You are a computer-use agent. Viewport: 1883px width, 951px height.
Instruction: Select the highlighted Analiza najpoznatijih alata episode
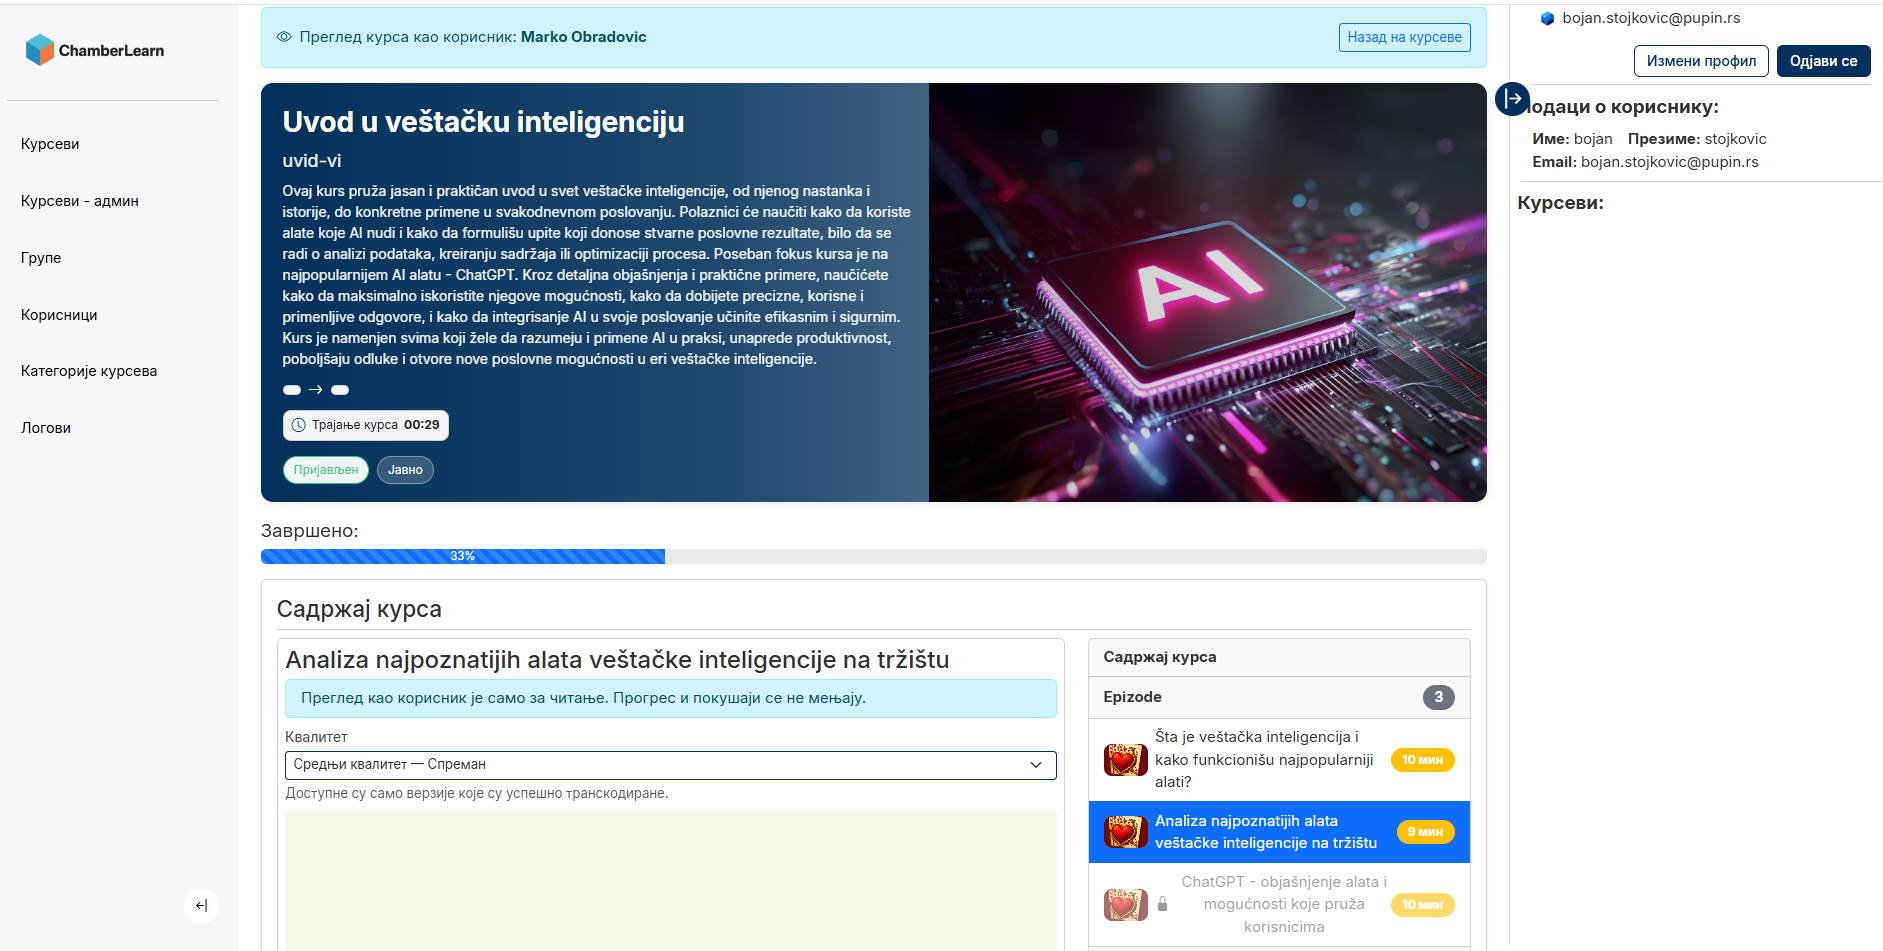pos(1279,832)
